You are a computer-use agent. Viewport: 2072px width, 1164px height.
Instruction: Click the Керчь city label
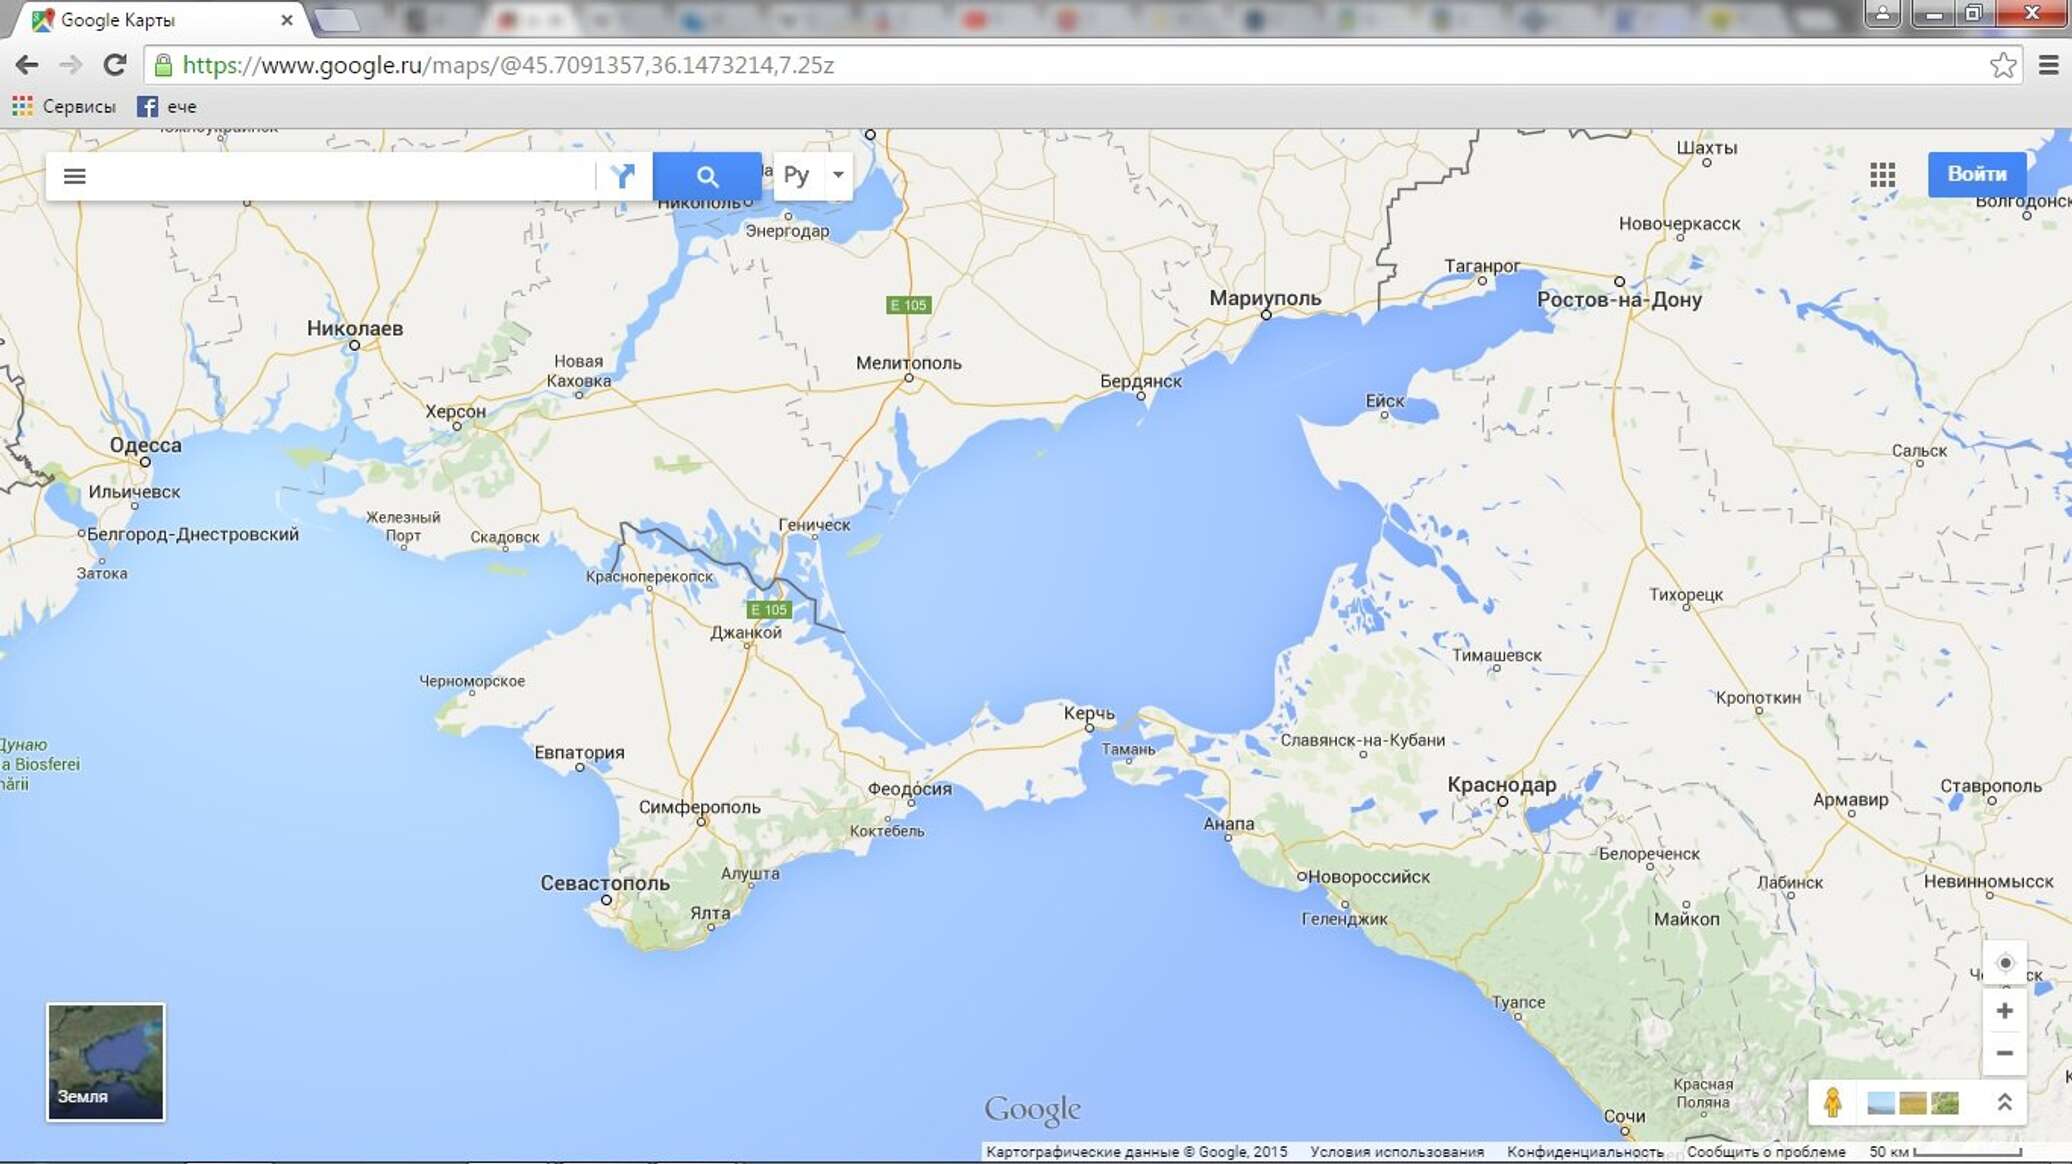click(1089, 713)
